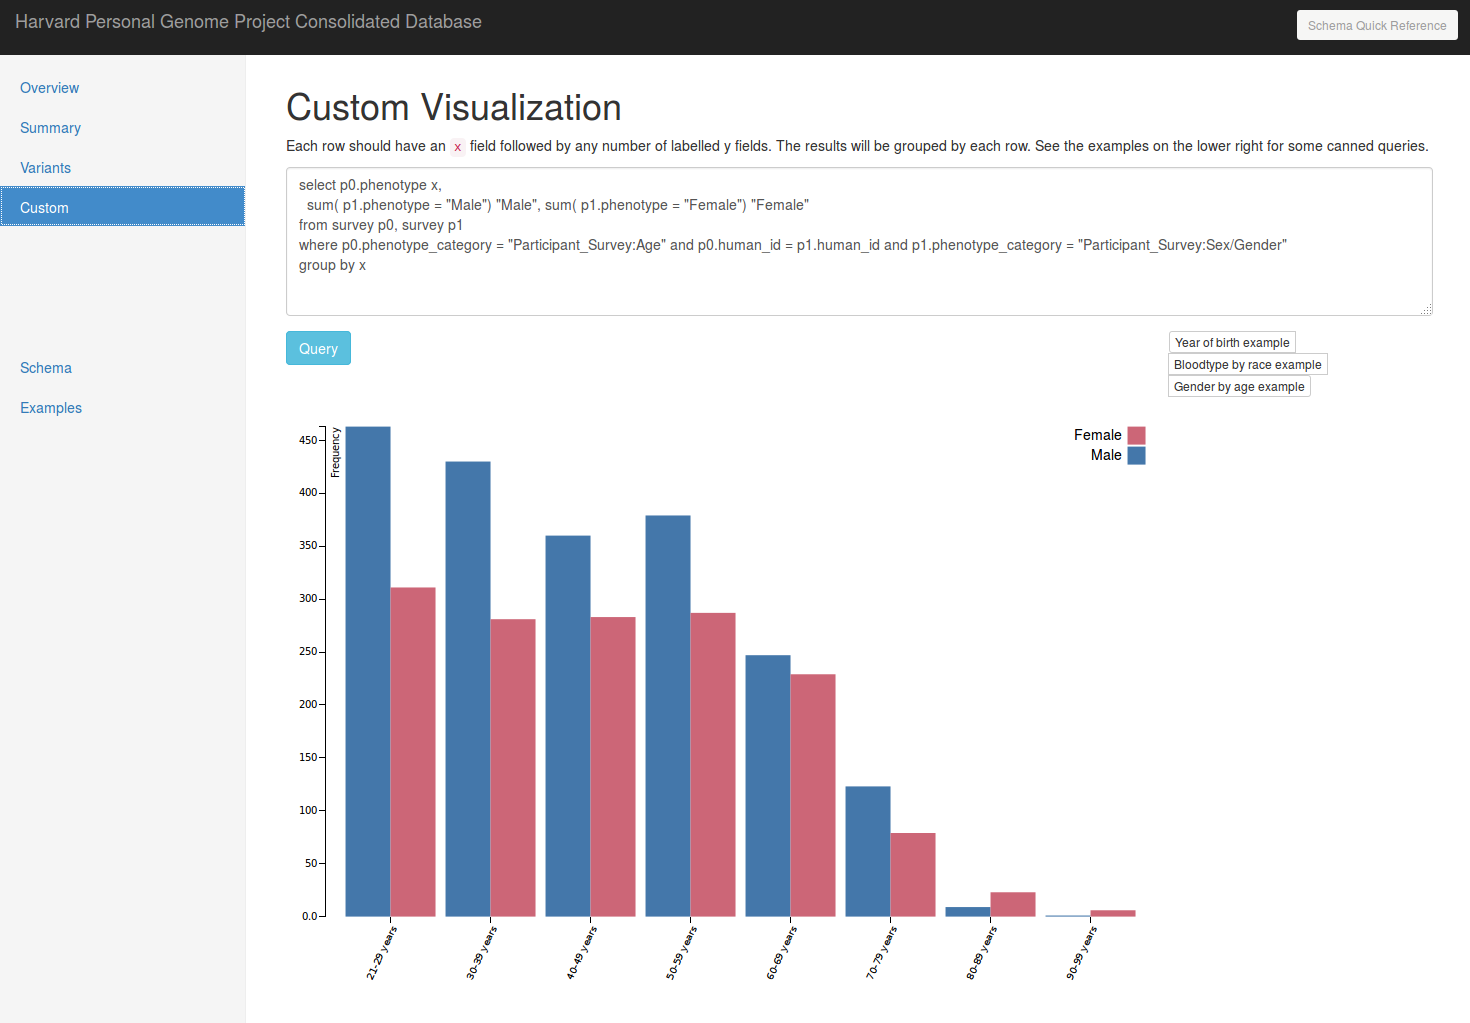The image size is (1470, 1023).
Task: Click the Male bar for 21-29 years
Action: tap(368, 671)
